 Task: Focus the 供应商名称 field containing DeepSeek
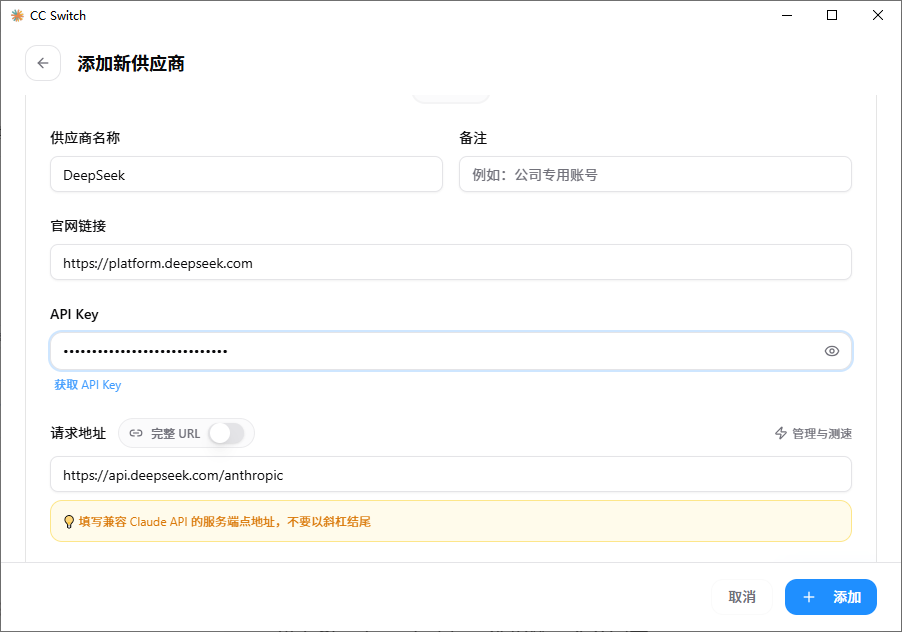(x=246, y=174)
